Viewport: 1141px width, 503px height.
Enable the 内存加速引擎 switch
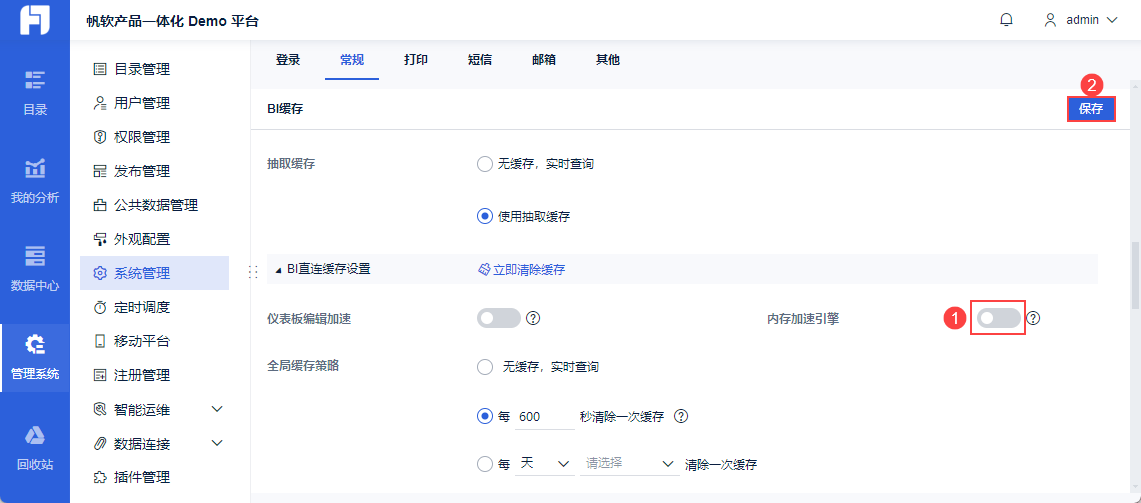pos(999,318)
